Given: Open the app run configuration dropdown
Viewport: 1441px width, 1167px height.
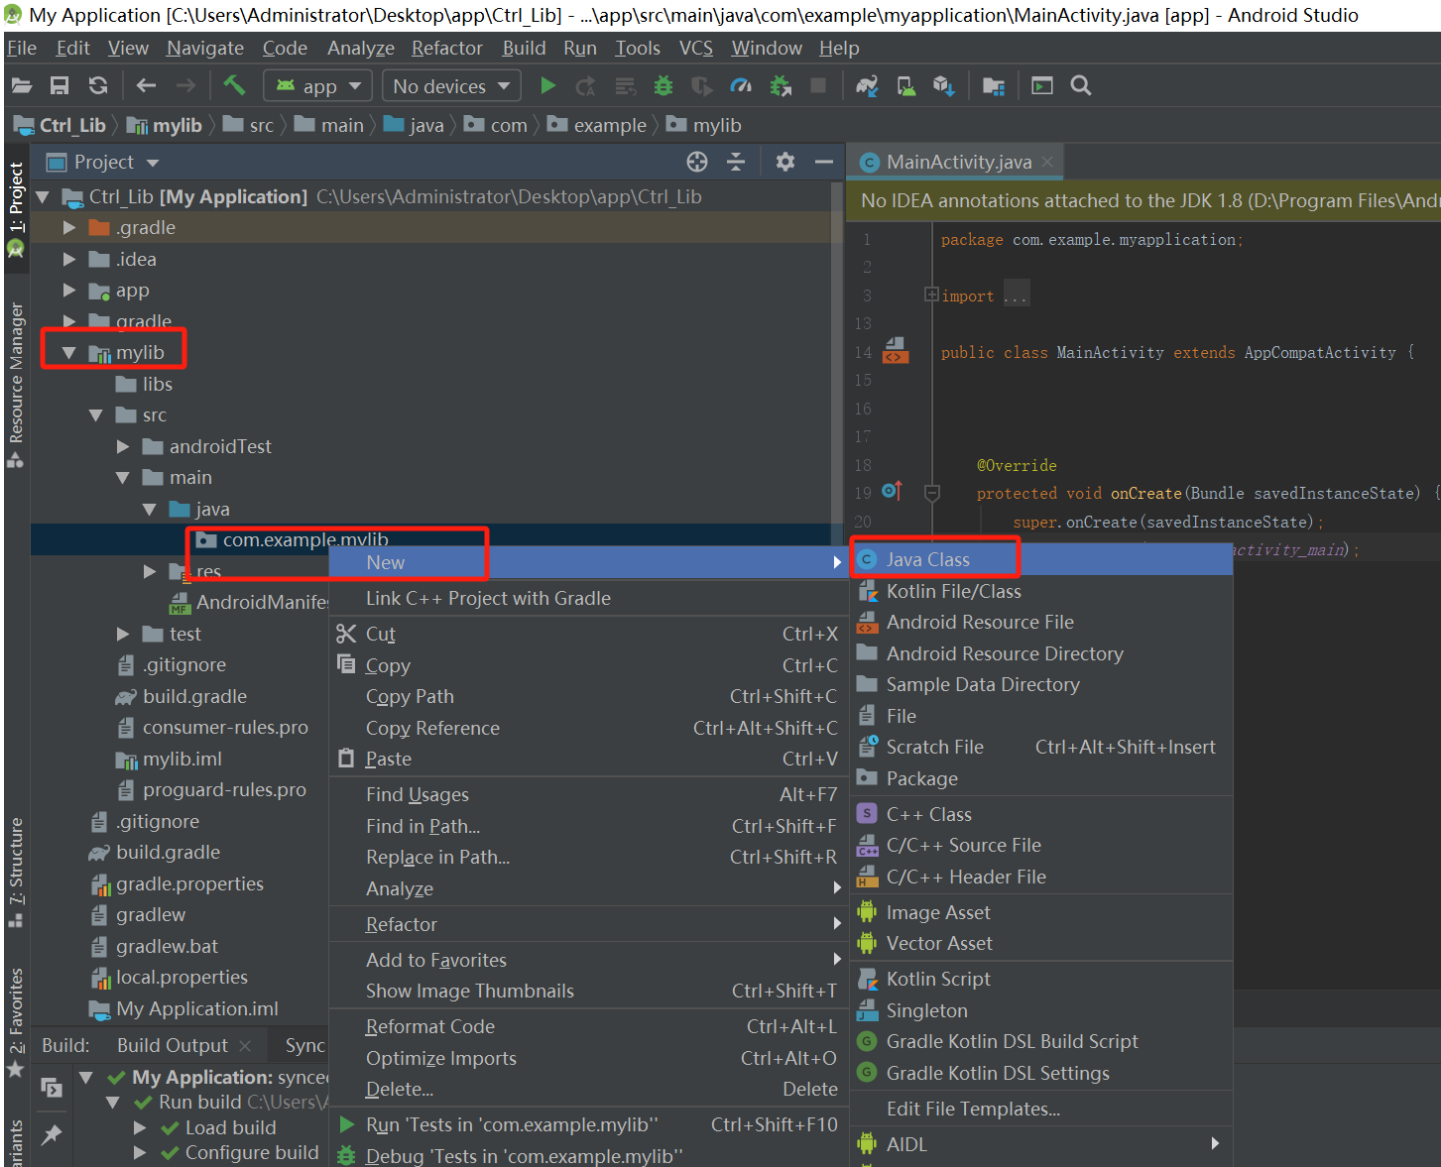Looking at the screenshot, I should (318, 86).
